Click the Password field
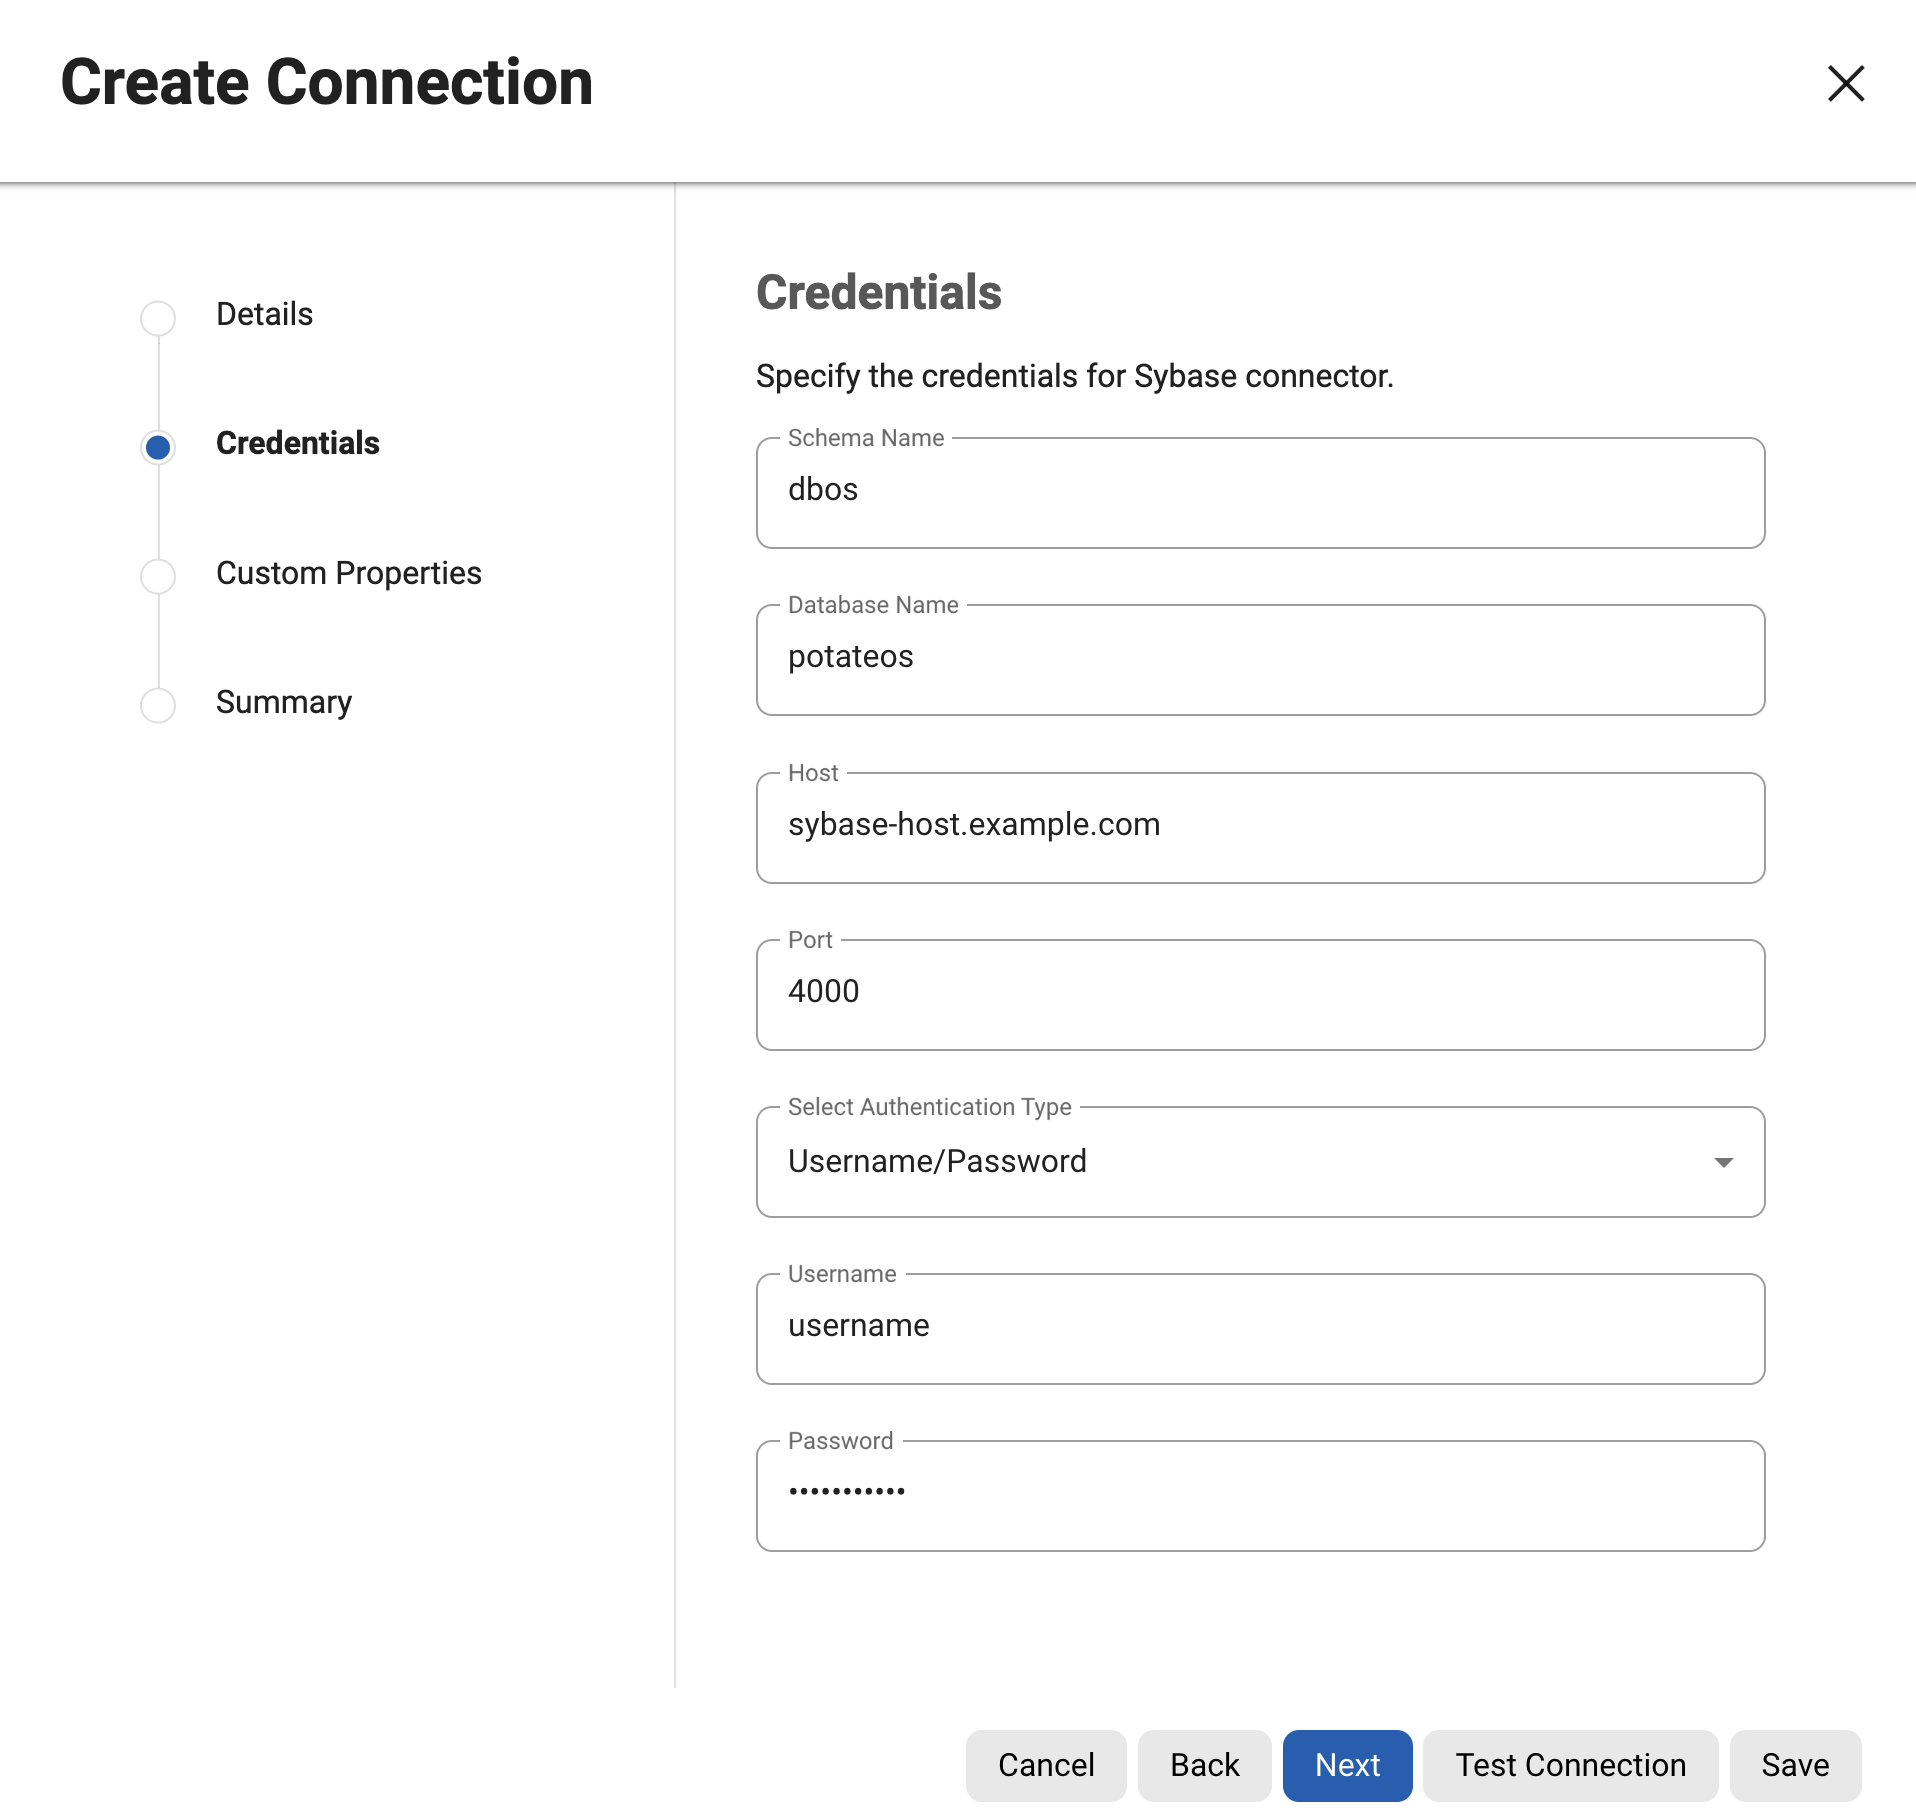This screenshot has width=1916, height=1820. click(x=1260, y=1495)
